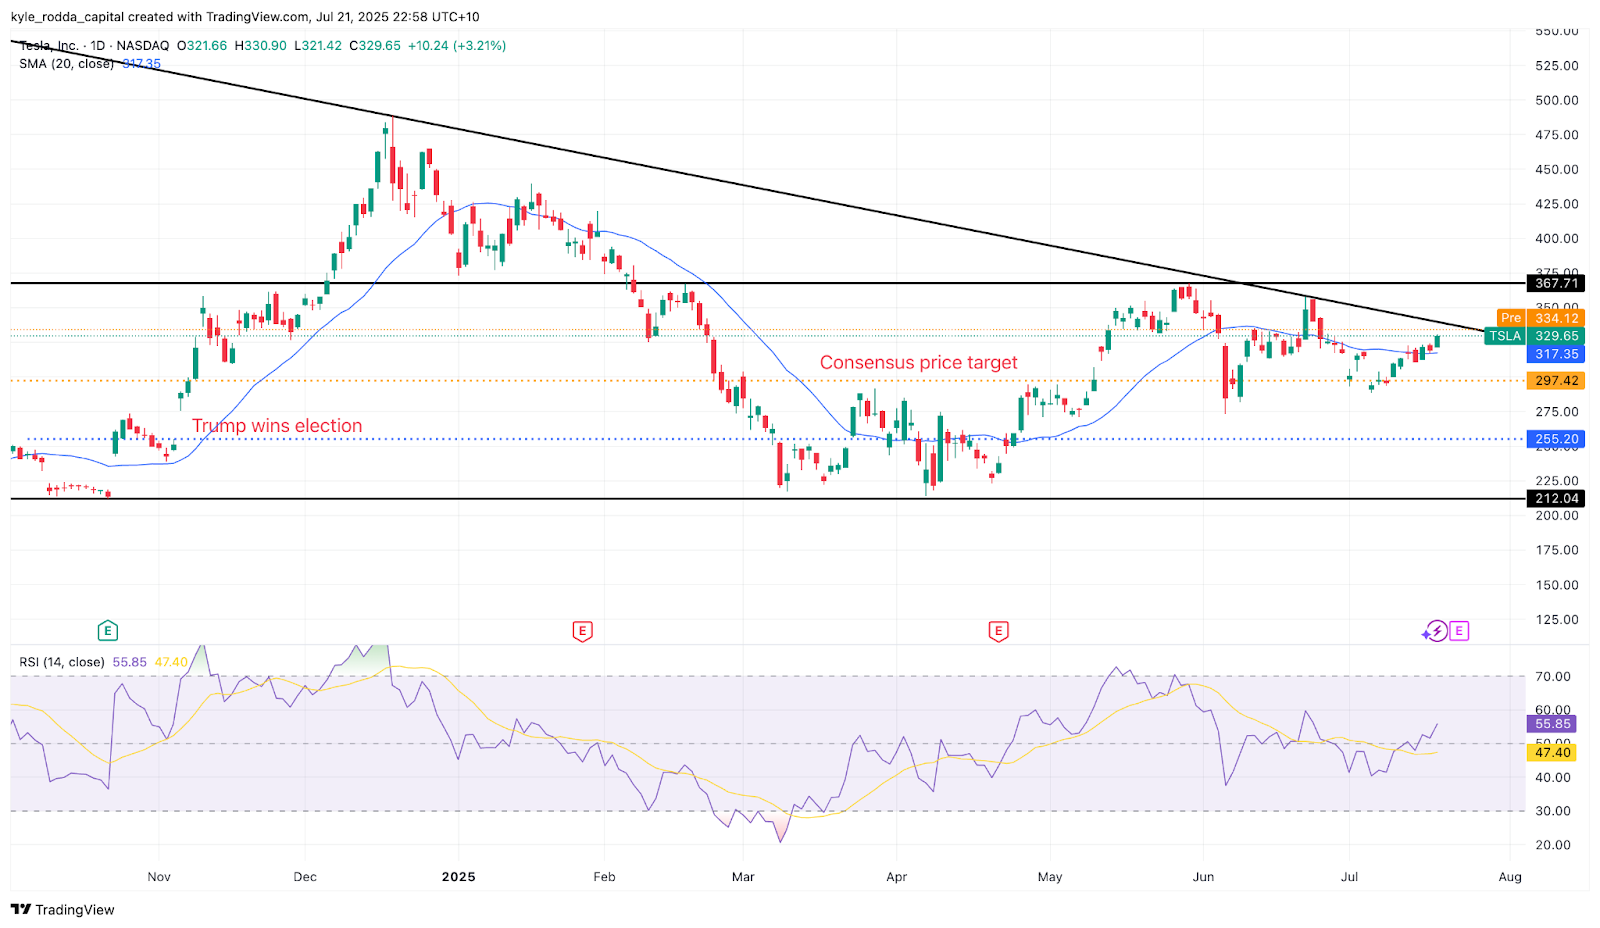The height and width of the screenshot is (928, 1600).
Task: Click the 500.00 price axis tick
Action: tap(1557, 100)
